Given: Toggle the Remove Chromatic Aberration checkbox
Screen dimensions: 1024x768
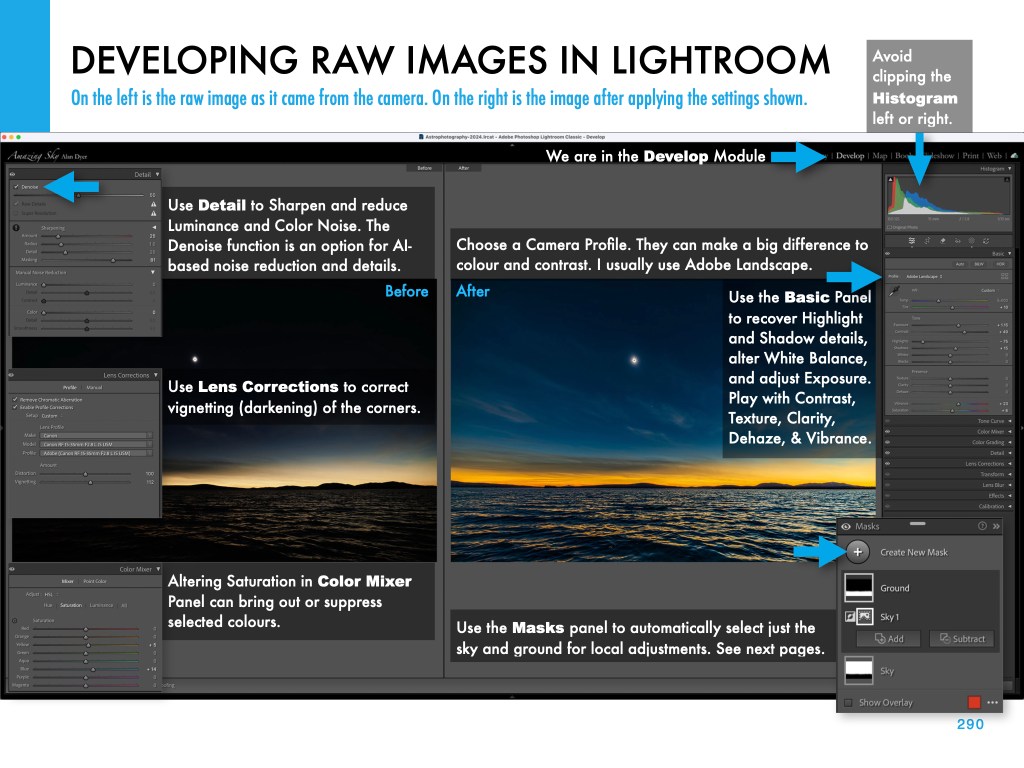Looking at the screenshot, I should coord(15,399).
